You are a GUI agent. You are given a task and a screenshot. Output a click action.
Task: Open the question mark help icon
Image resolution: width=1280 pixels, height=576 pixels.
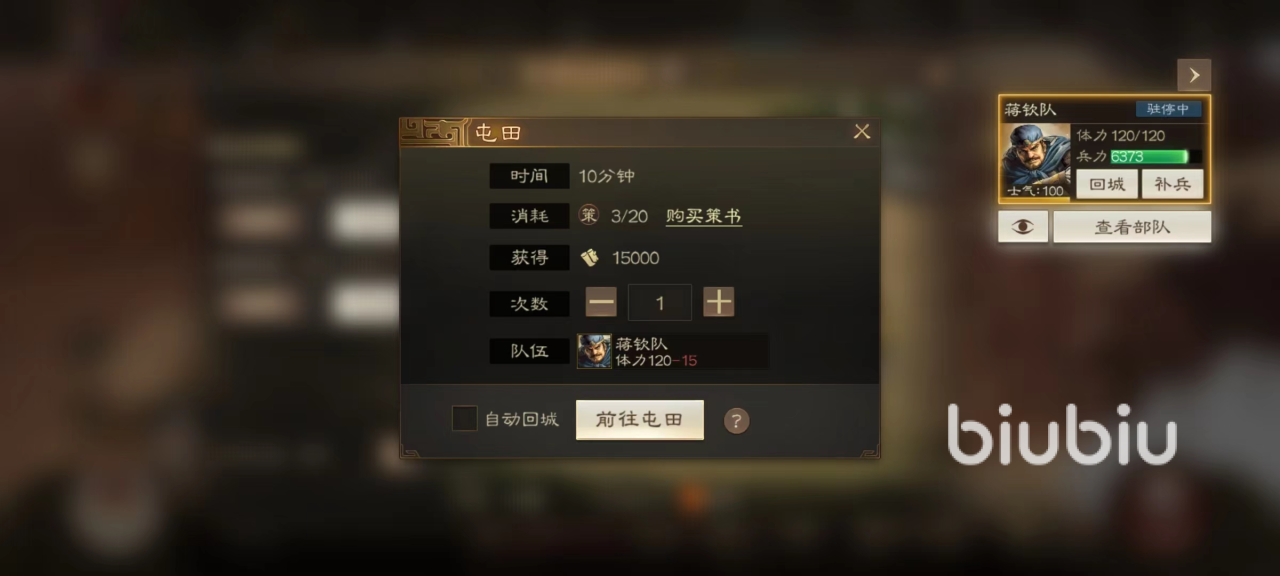pos(736,421)
